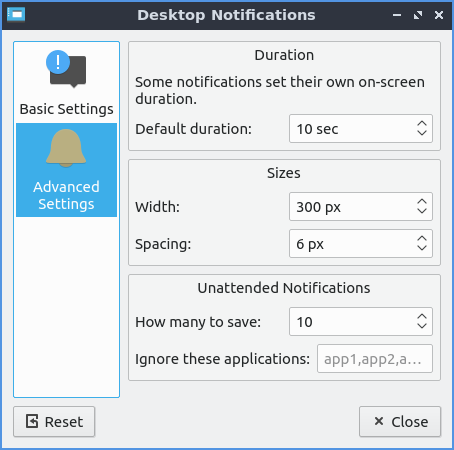Viewport: 454px width, 450px height.
Task: Minimize the Desktop Notifications window
Action: [x=397, y=15]
